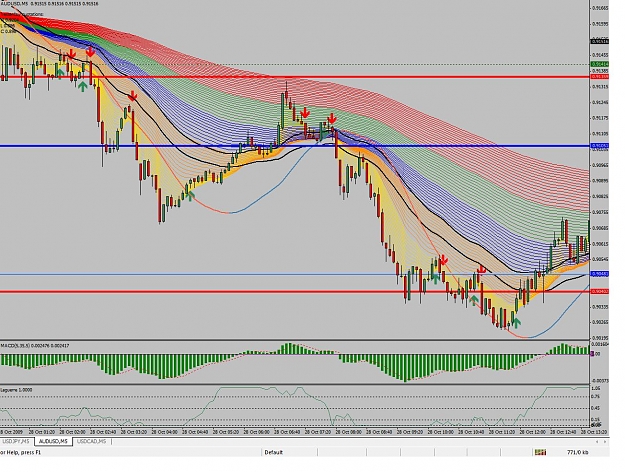Open the Default profile in status bar
Image resolution: width=625 pixels, height=472 pixels.
tap(273, 452)
